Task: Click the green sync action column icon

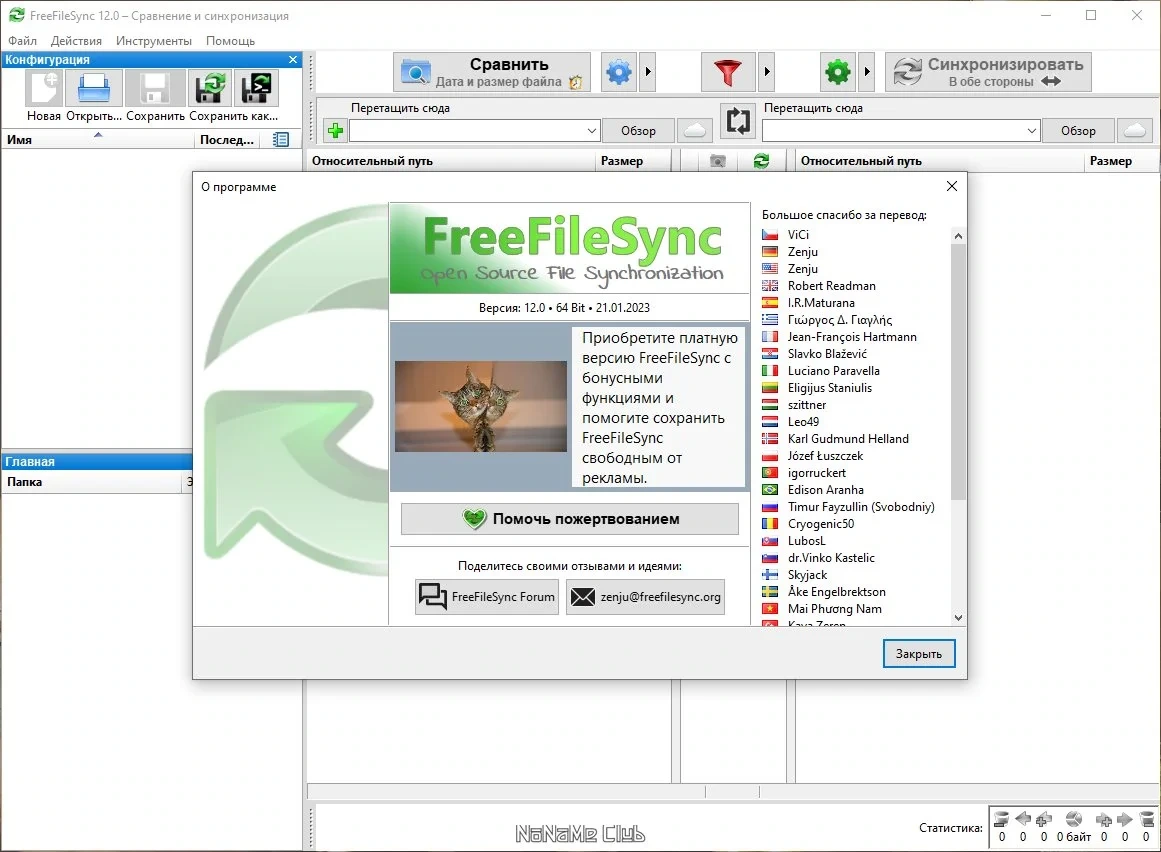Action: 761,161
